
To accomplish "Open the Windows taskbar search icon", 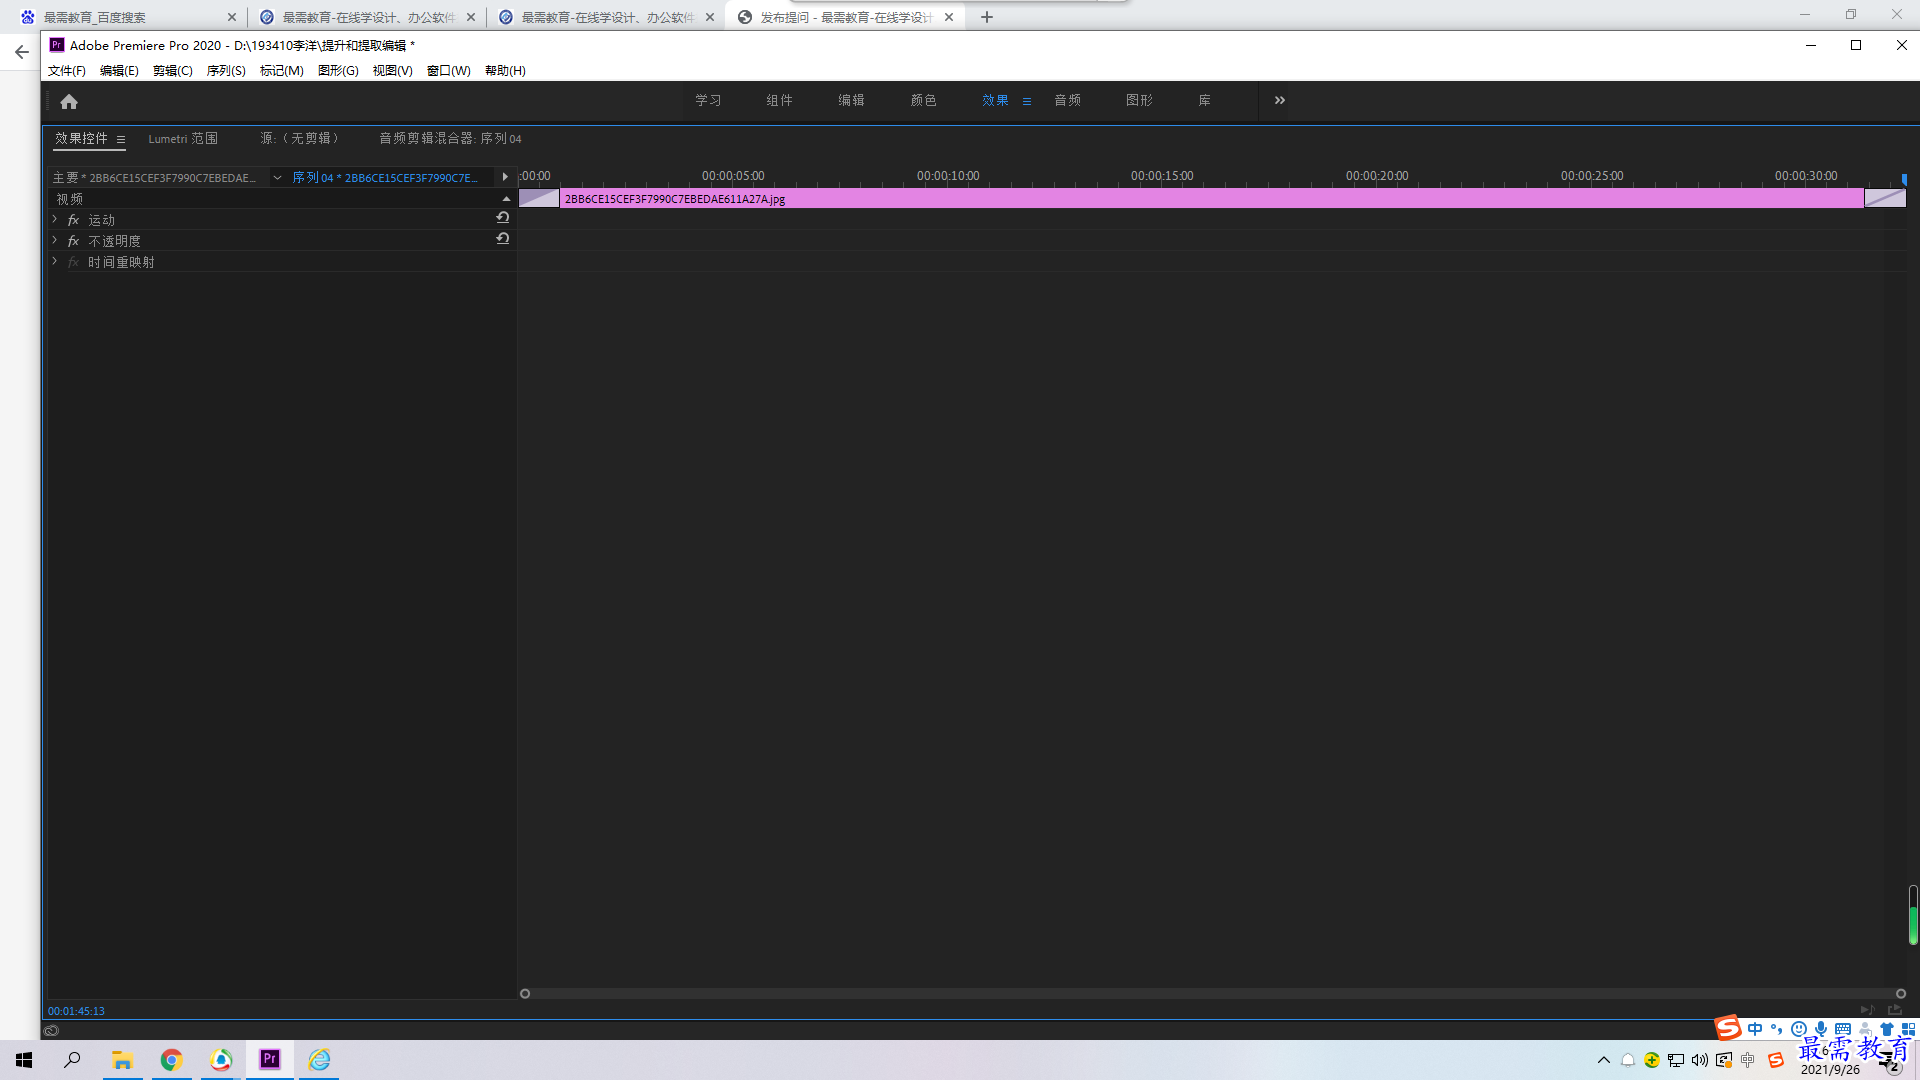I will click(x=72, y=1060).
